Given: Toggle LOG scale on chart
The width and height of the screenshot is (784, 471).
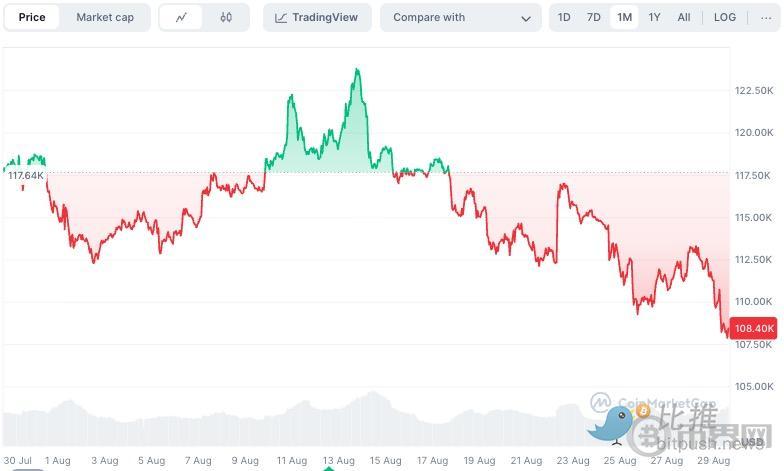Looking at the screenshot, I should coord(725,17).
